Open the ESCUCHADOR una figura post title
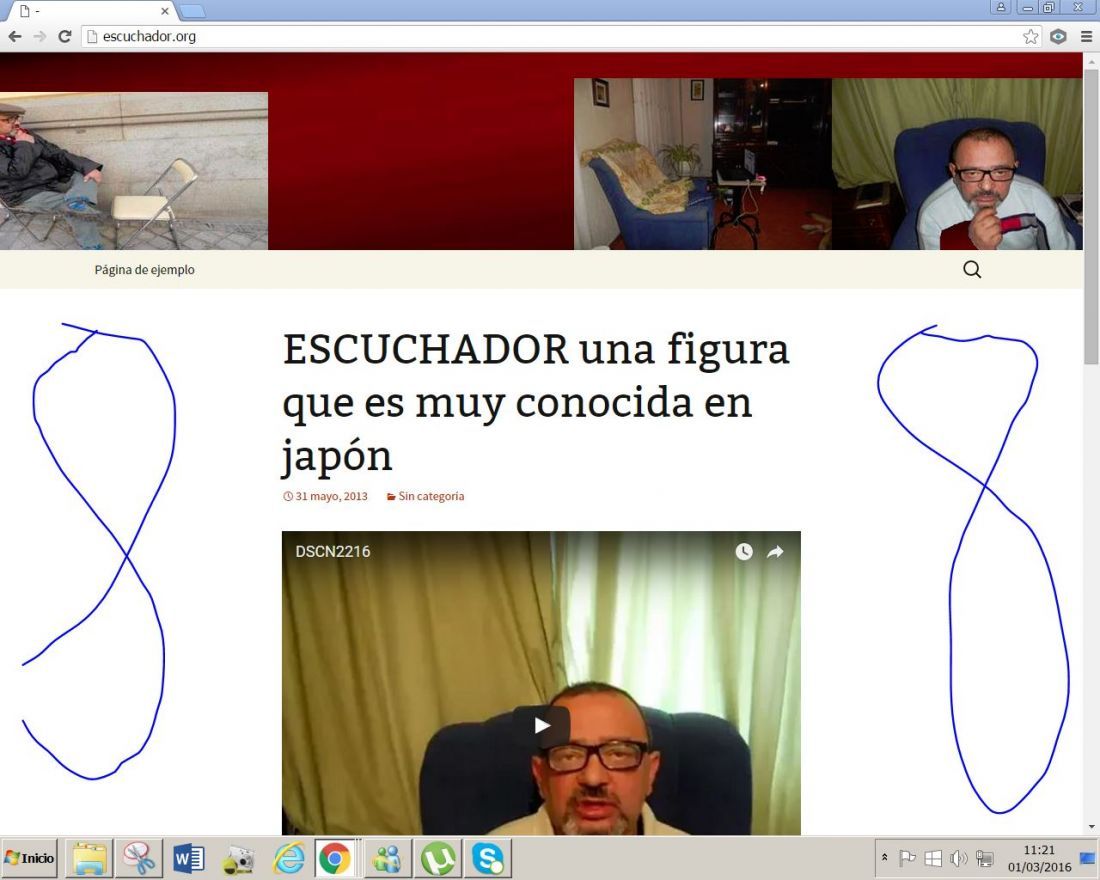Image resolution: width=1100 pixels, height=880 pixels. [x=536, y=402]
